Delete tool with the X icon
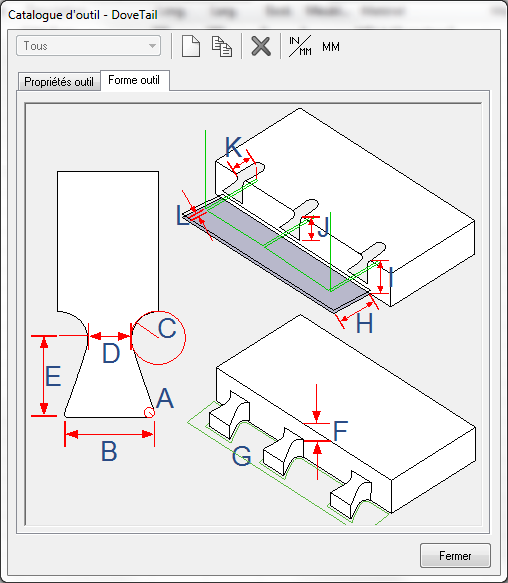This screenshot has height=583, width=508. tap(261, 46)
